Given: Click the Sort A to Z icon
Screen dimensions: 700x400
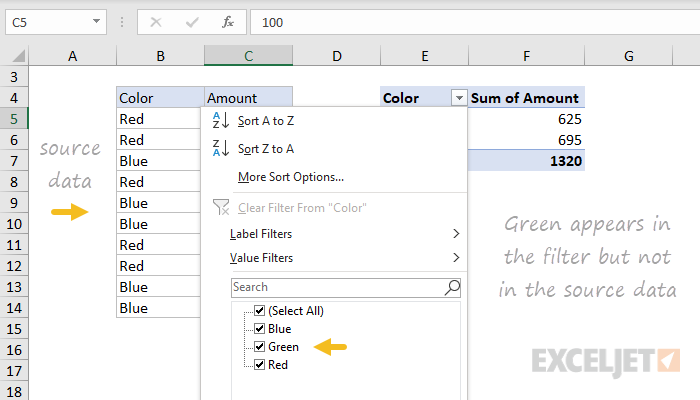Looking at the screenshot, I should coord(220,121).
